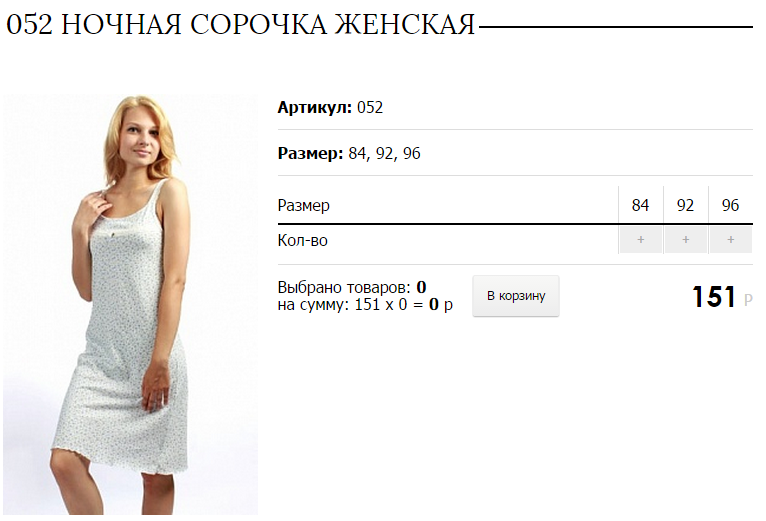Image resolution: width=766 pixels, height=521 pixels.
Task: Select the 92 size column header
Action: pos(685,205)
